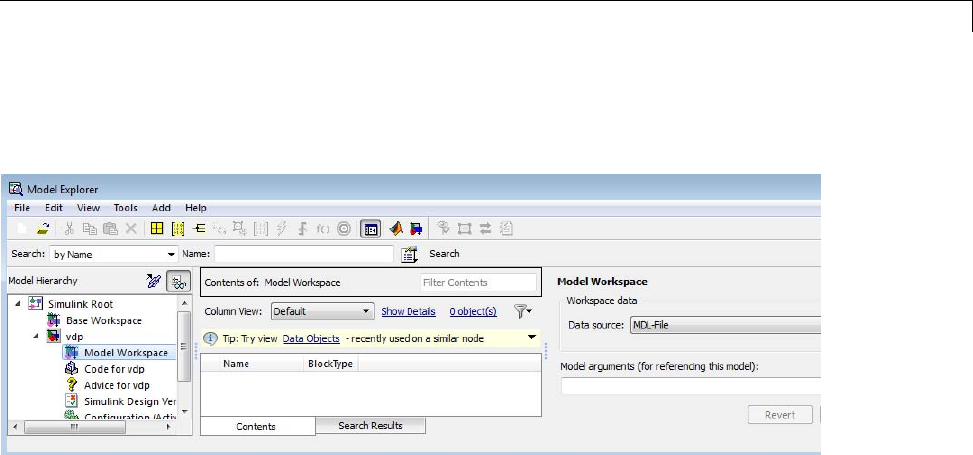Open the File menu
The height and width of the screenshot is (455, 973).
(x=22, y=208)
